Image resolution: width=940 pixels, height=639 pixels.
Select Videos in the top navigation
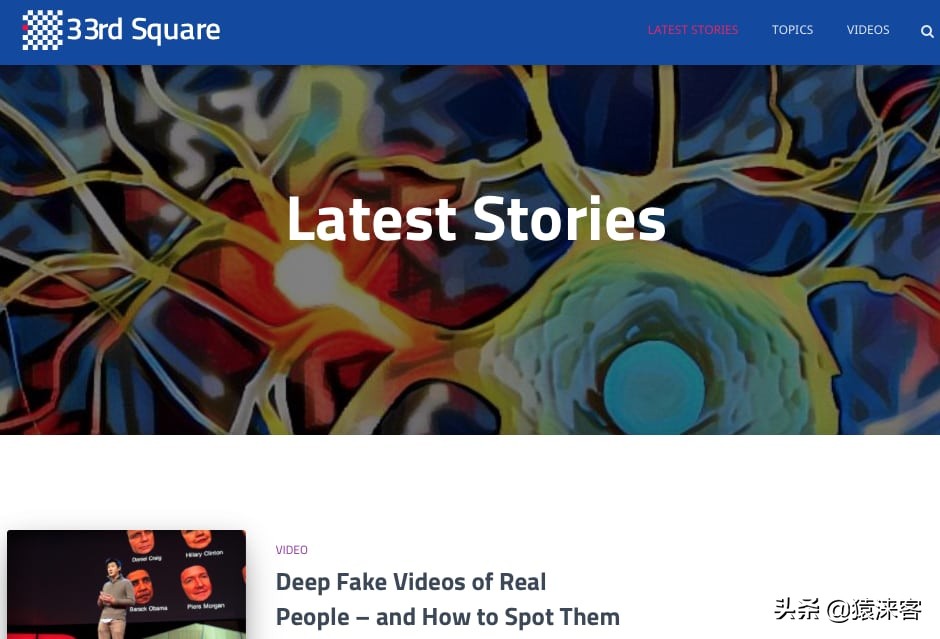pos(867,30)
